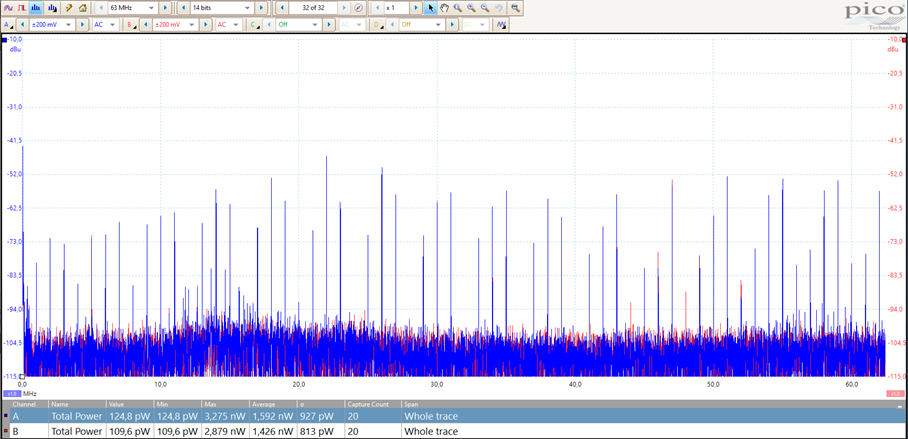The height and width of the screenshot is (439, 908).
Task: Select Persistence mode icon
Action: pos(21,7)
